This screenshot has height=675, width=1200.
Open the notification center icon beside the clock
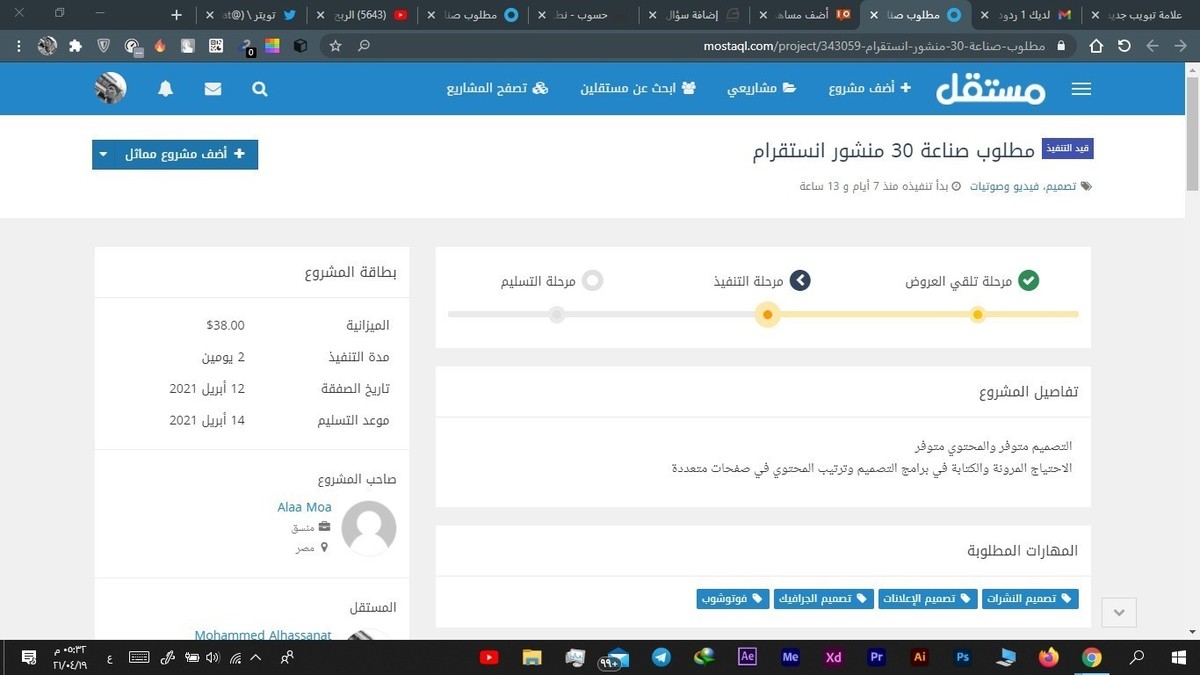point(28,657)
